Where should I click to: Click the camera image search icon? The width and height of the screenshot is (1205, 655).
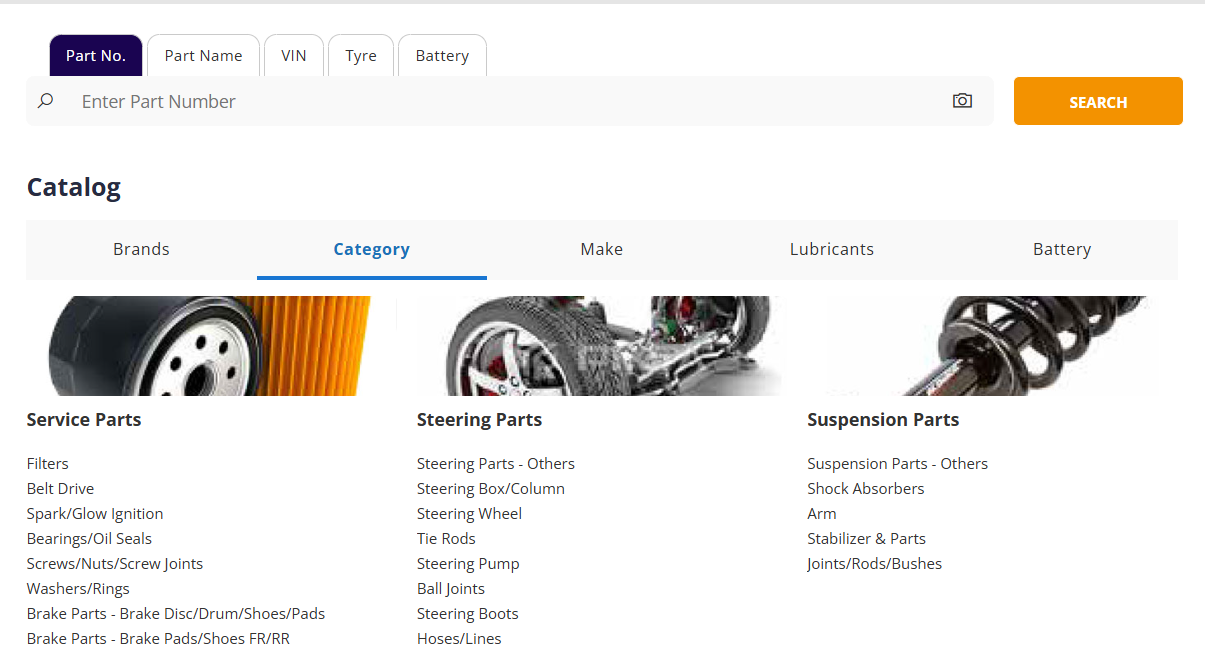click(x=962, y=101)
